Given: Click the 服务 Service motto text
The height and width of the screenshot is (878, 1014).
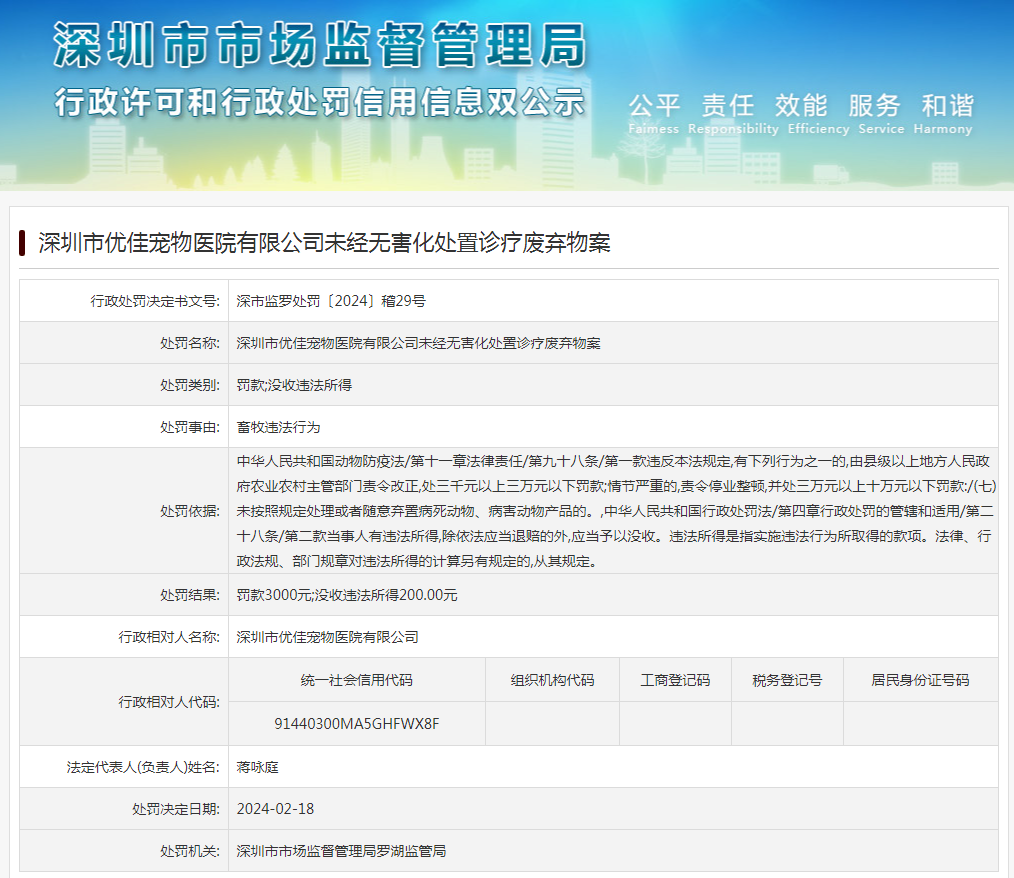Looking at the screenshot, I should coord(881,113).
